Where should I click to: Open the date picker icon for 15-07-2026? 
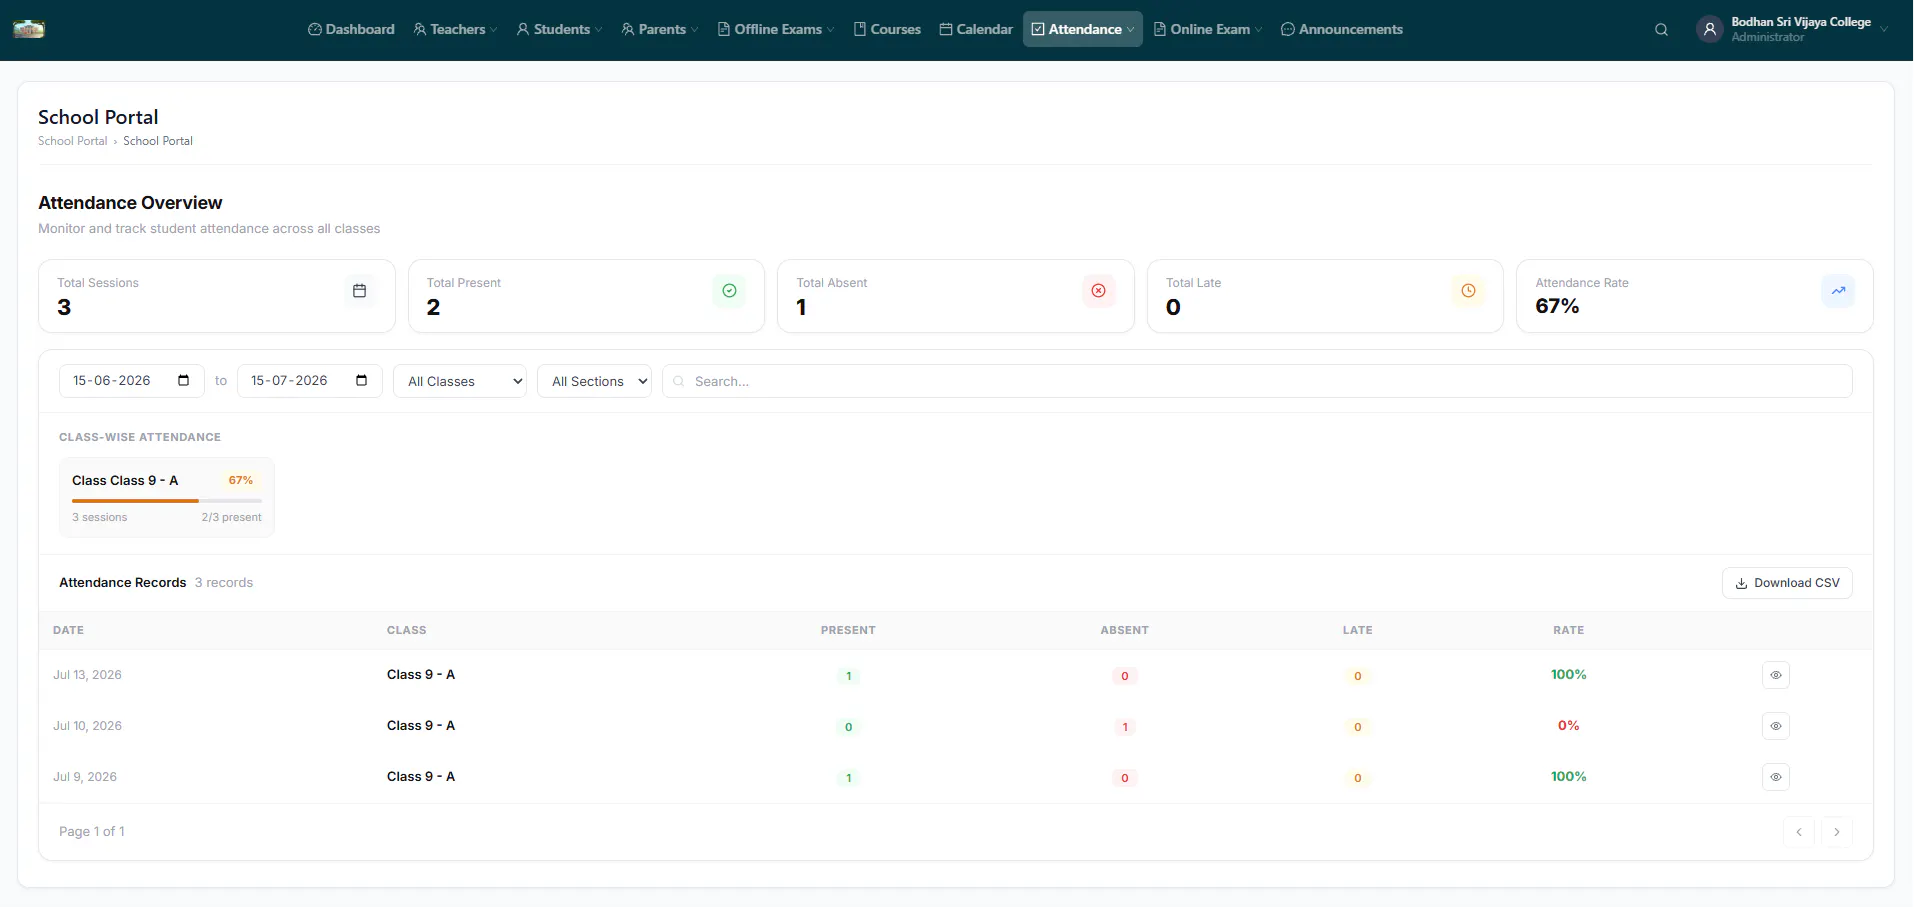(x=362, y=380)
